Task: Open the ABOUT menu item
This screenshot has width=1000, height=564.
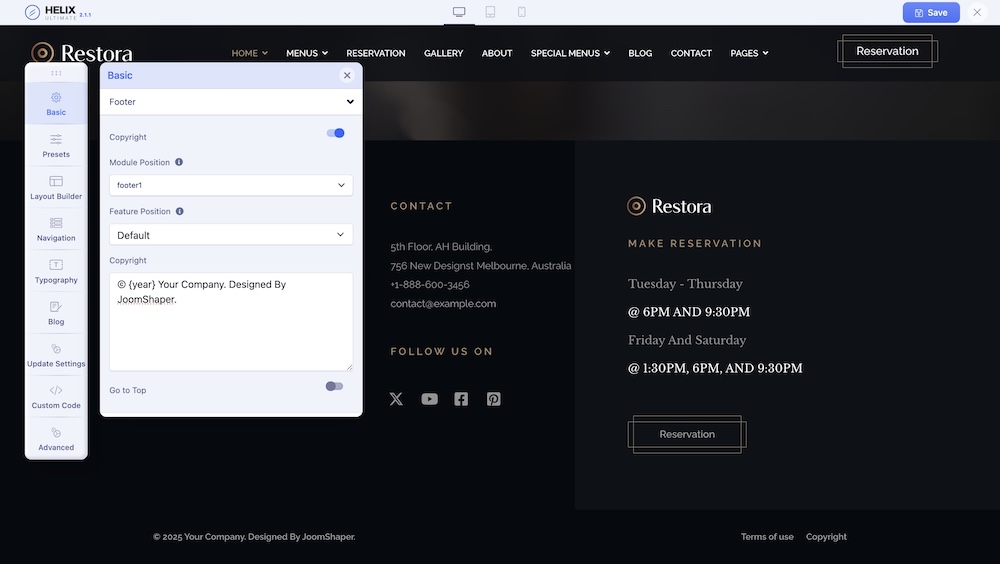Action: (497, 53)
